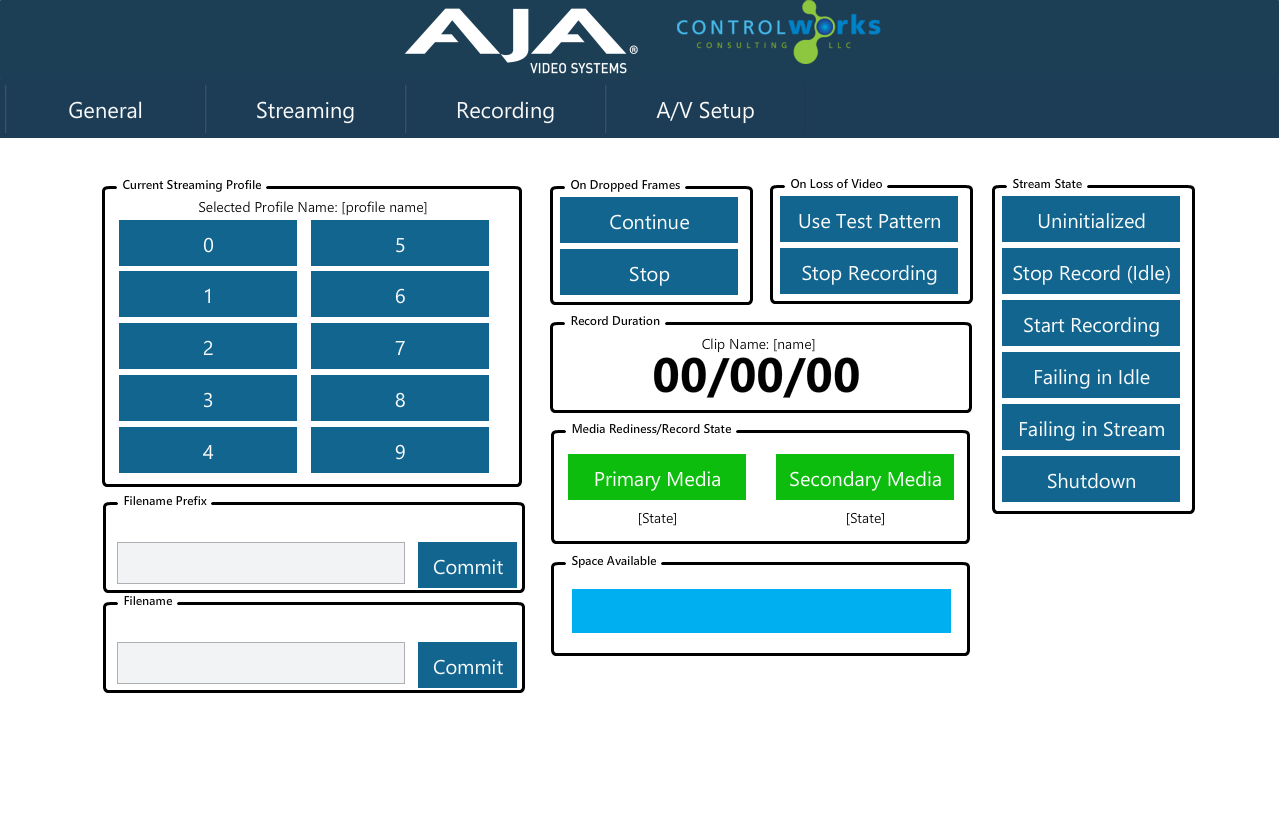Select streaming profile 6
Image resolution: width=1280 pixels, height=818 pixels.
[x=400, y=294]
